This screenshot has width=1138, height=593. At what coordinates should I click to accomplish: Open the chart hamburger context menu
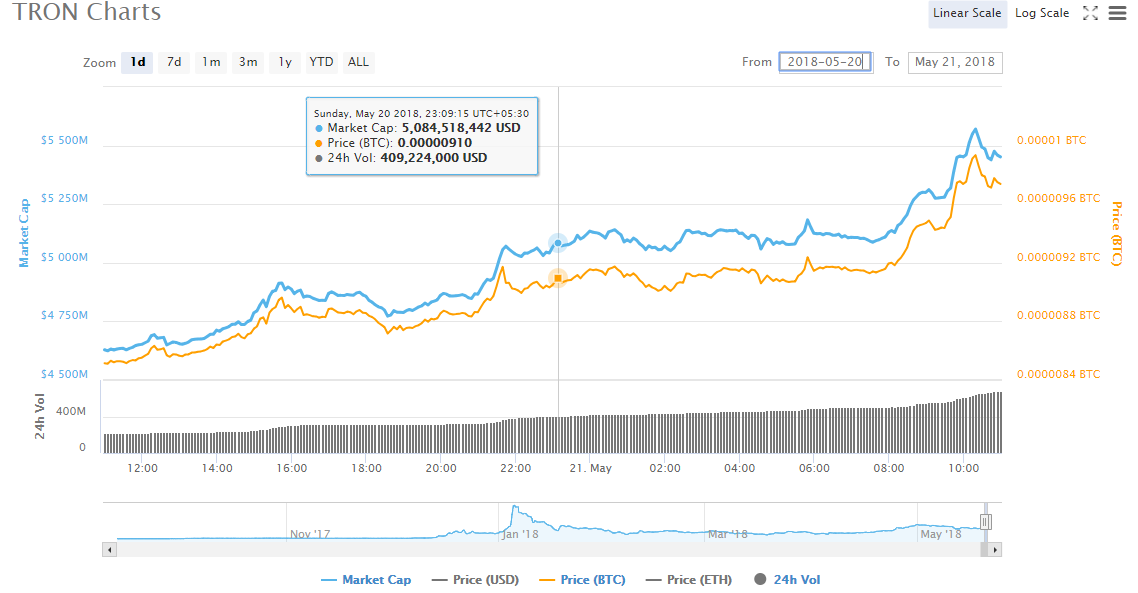(1118, 13)
